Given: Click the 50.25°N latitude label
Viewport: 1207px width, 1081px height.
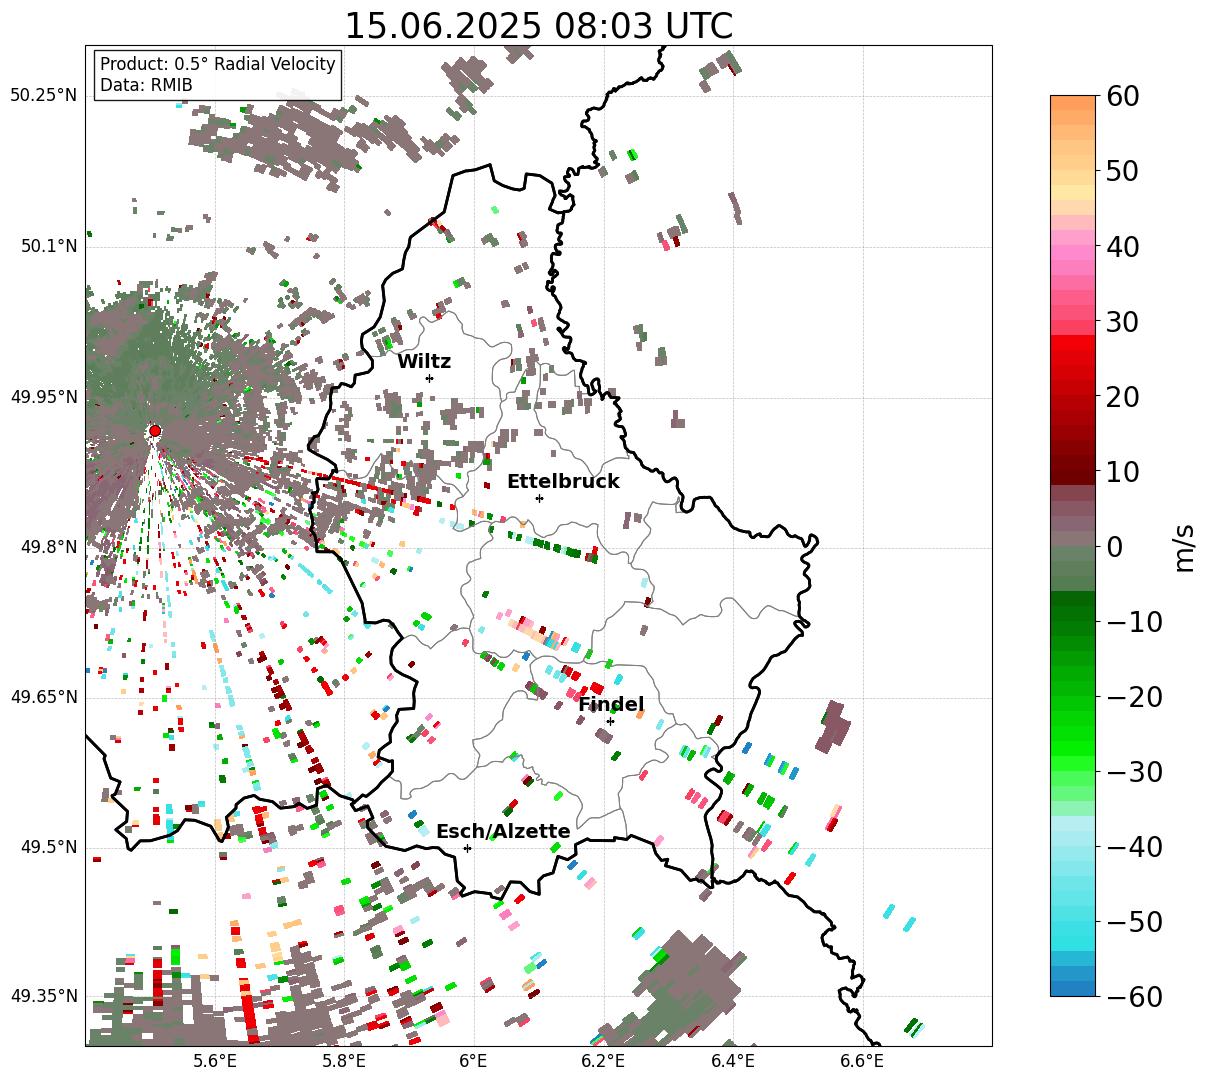Looking at the screenshot, I should (x=44, y=96).
